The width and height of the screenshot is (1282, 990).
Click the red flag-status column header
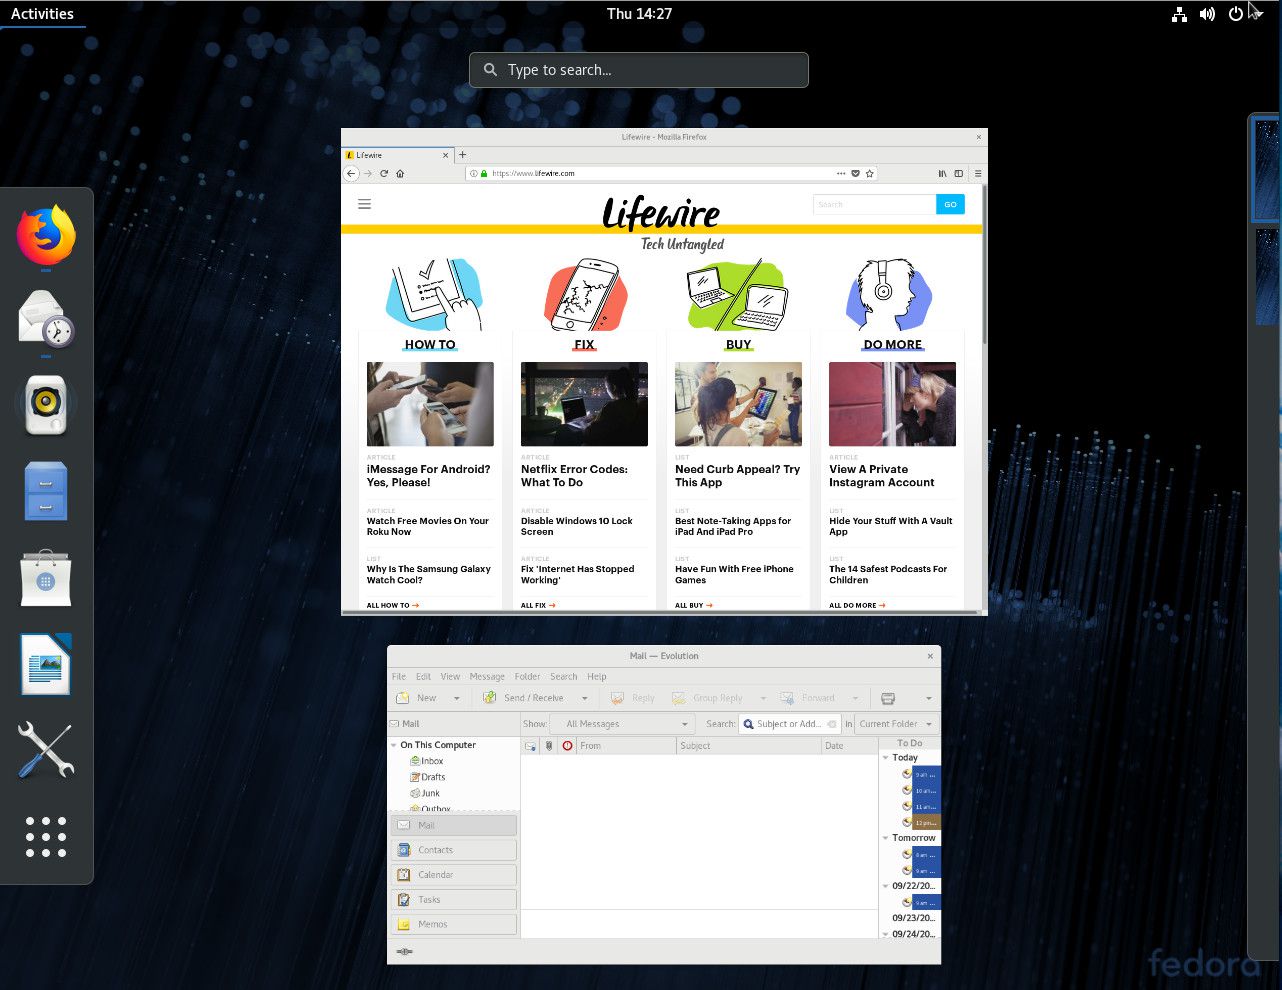(567, 746)
